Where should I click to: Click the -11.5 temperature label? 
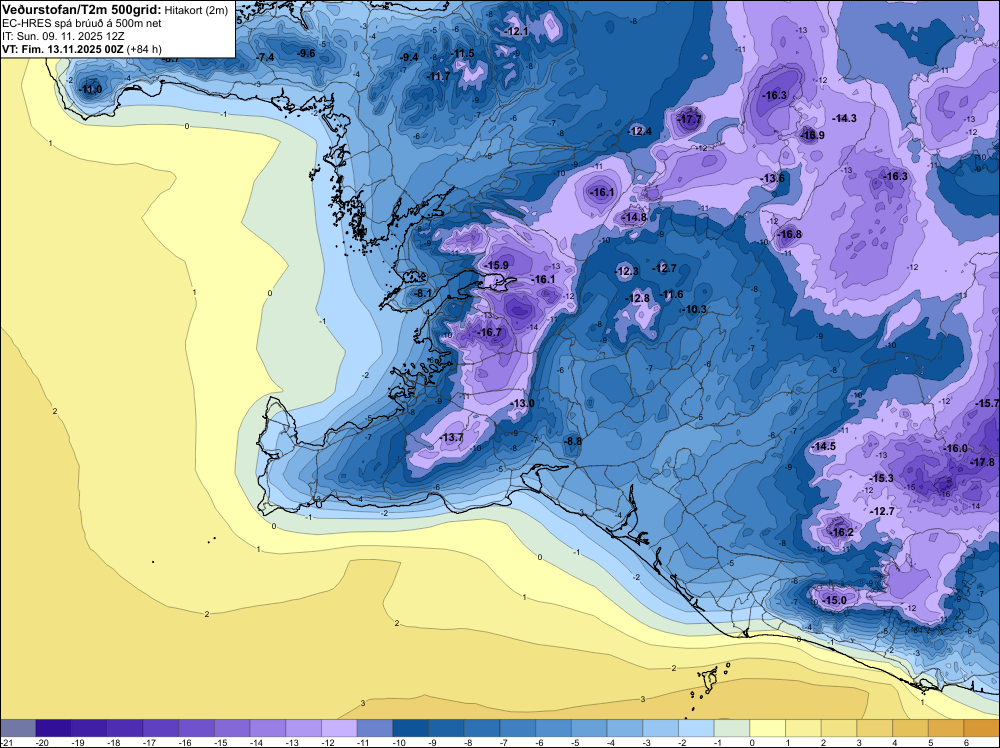point(462,53)
